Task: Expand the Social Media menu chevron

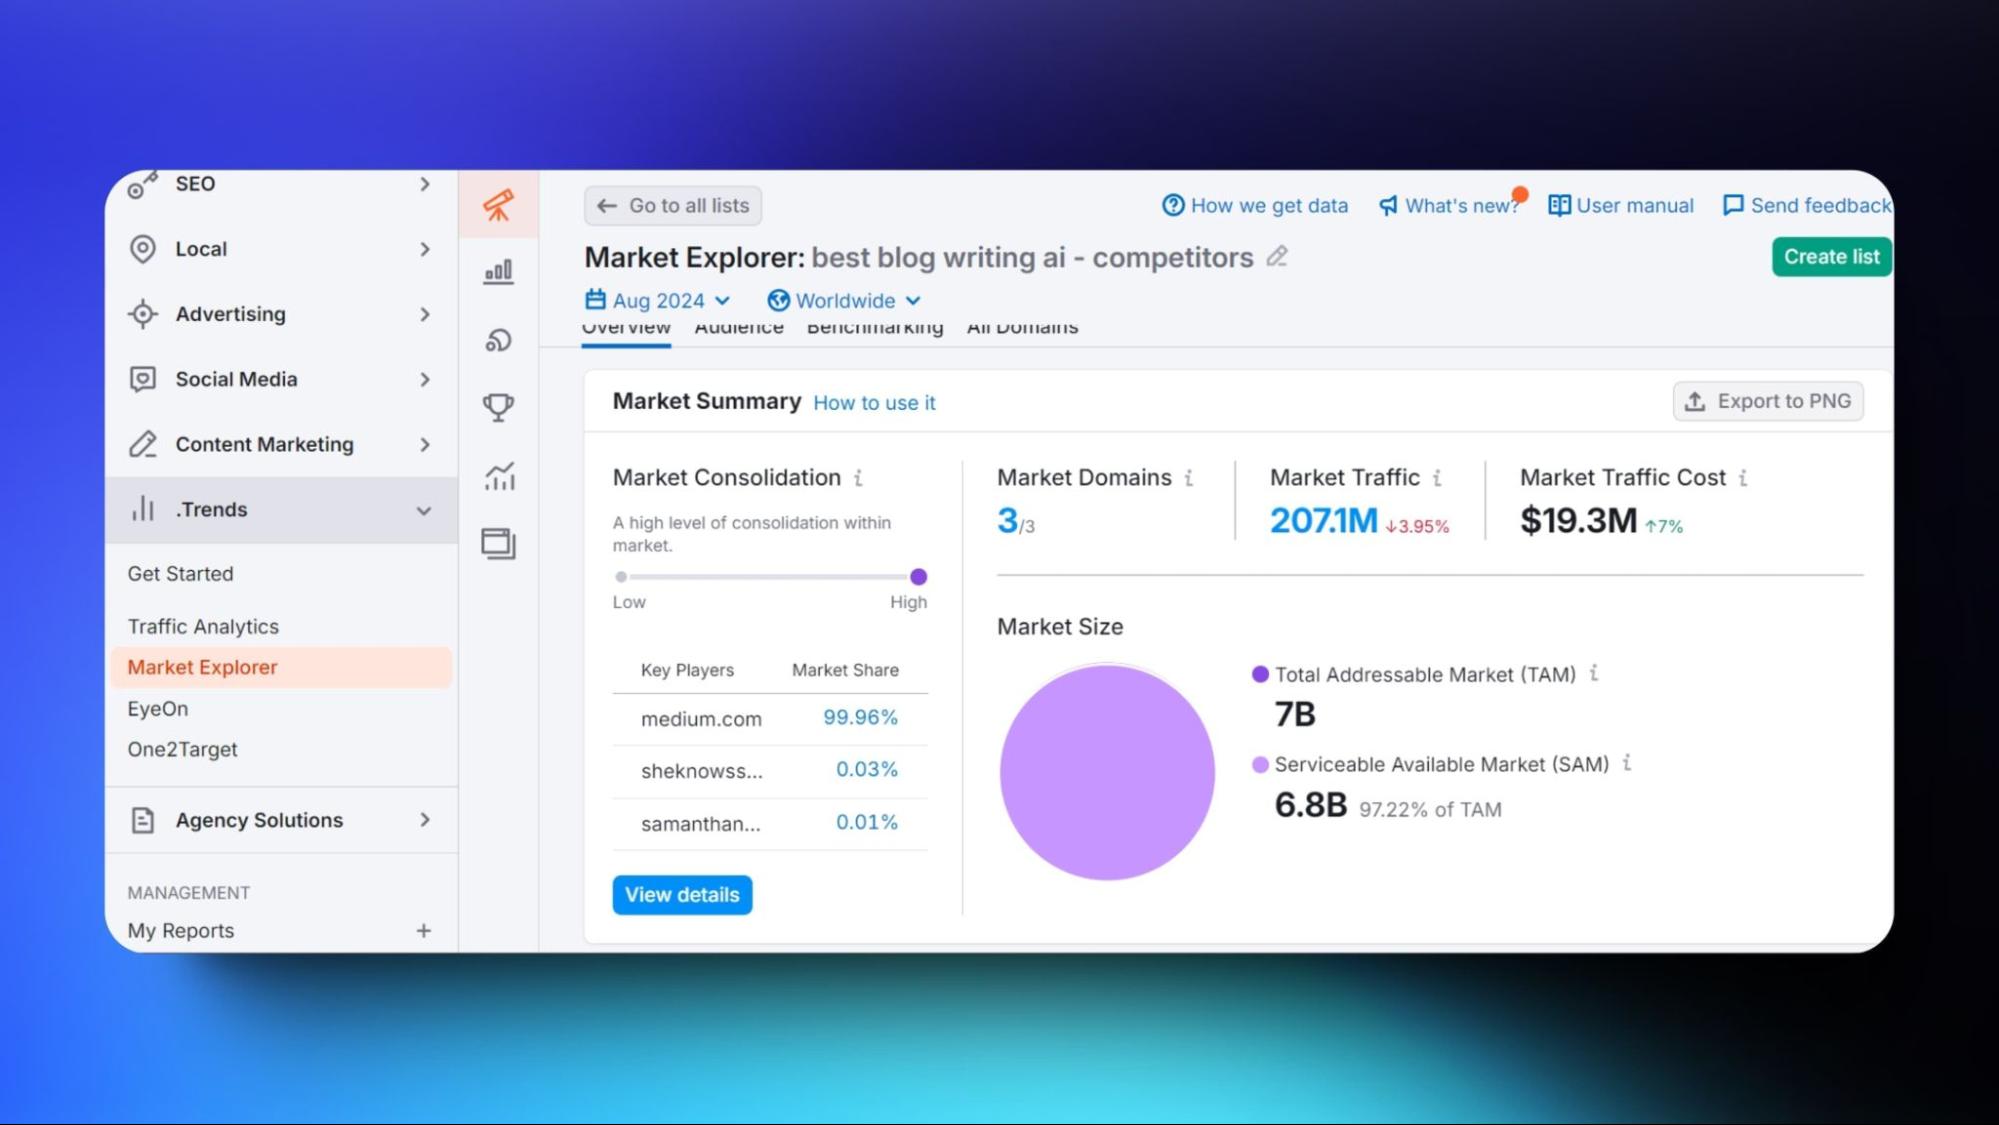Action: [x=425, y=379]
